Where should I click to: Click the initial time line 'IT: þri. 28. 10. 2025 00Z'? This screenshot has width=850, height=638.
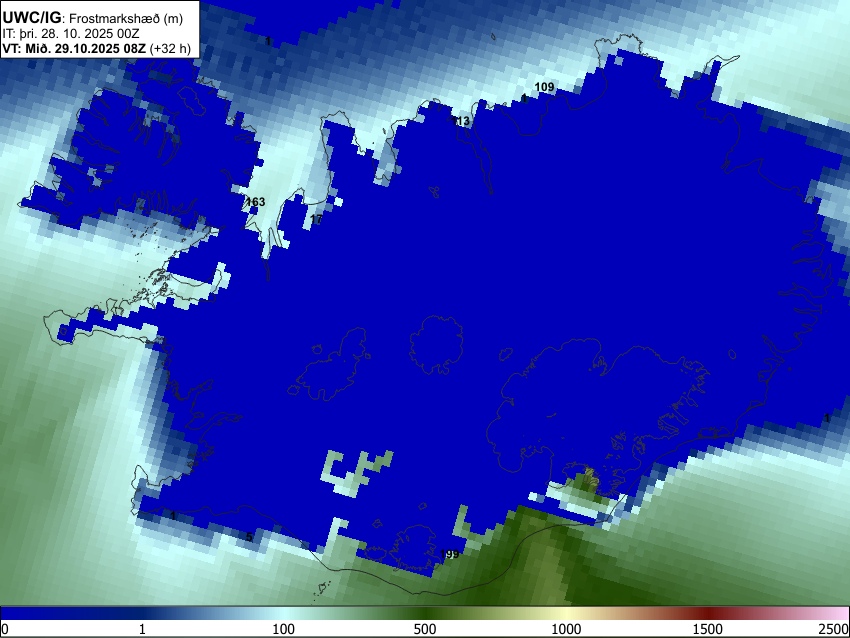click(x=70, y=34)
